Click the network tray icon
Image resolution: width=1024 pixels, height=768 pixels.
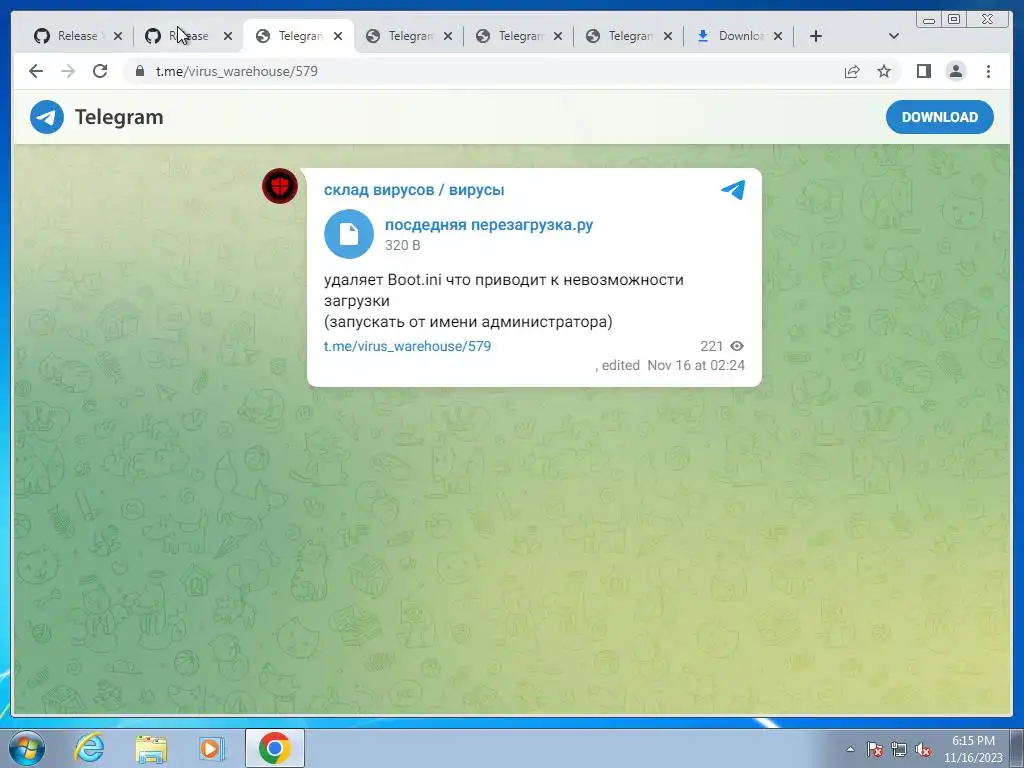899,749
